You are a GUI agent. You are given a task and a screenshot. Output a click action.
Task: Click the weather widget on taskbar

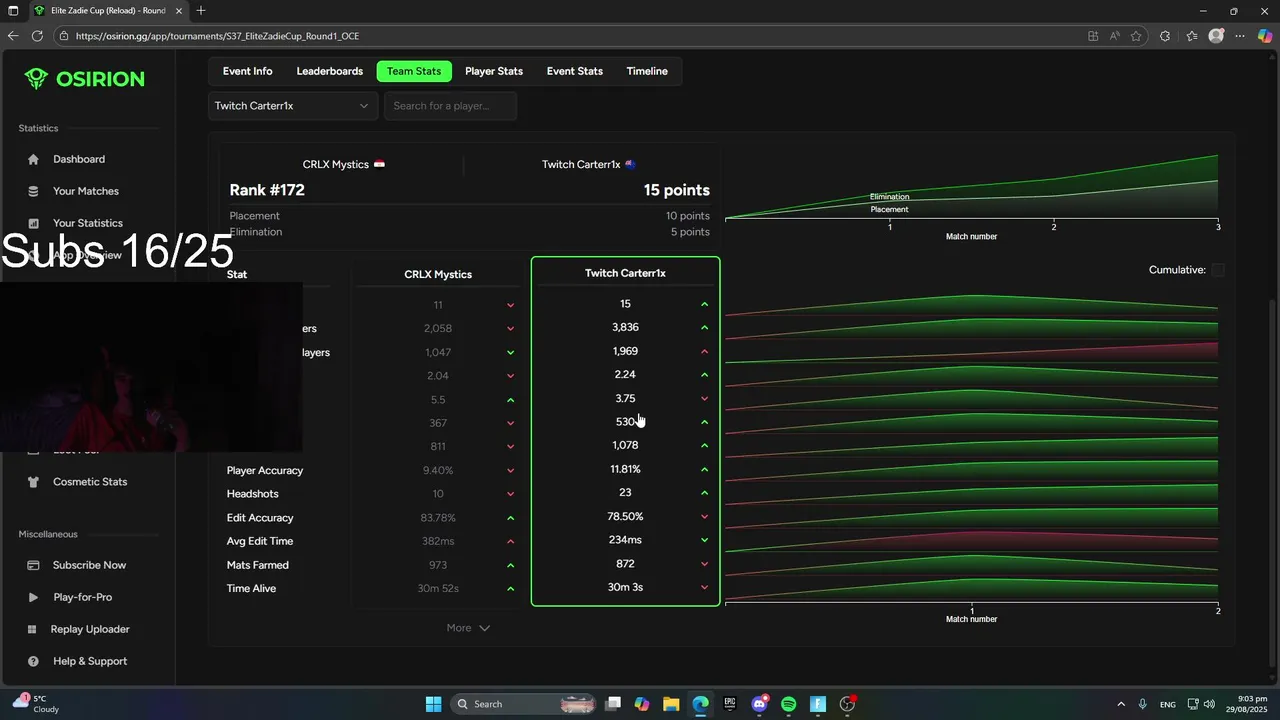pos(36,704)
